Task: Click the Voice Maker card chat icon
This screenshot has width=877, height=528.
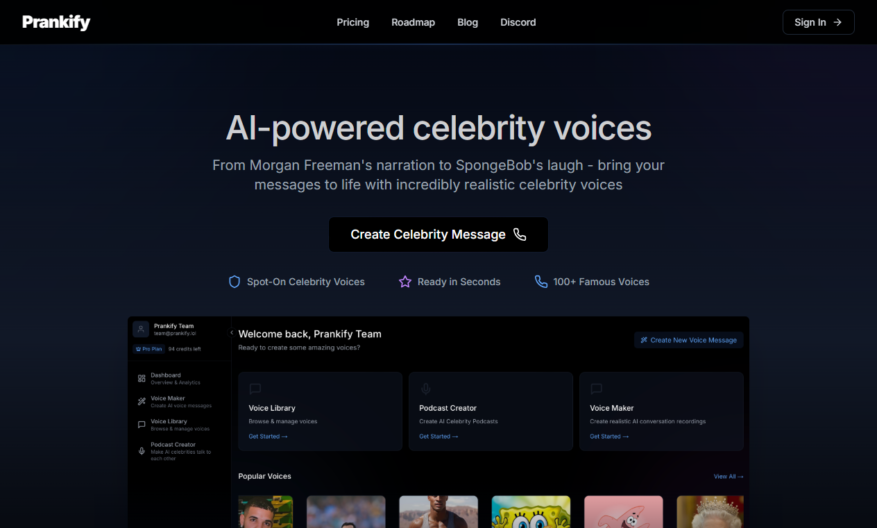Action: click(596, 389)
